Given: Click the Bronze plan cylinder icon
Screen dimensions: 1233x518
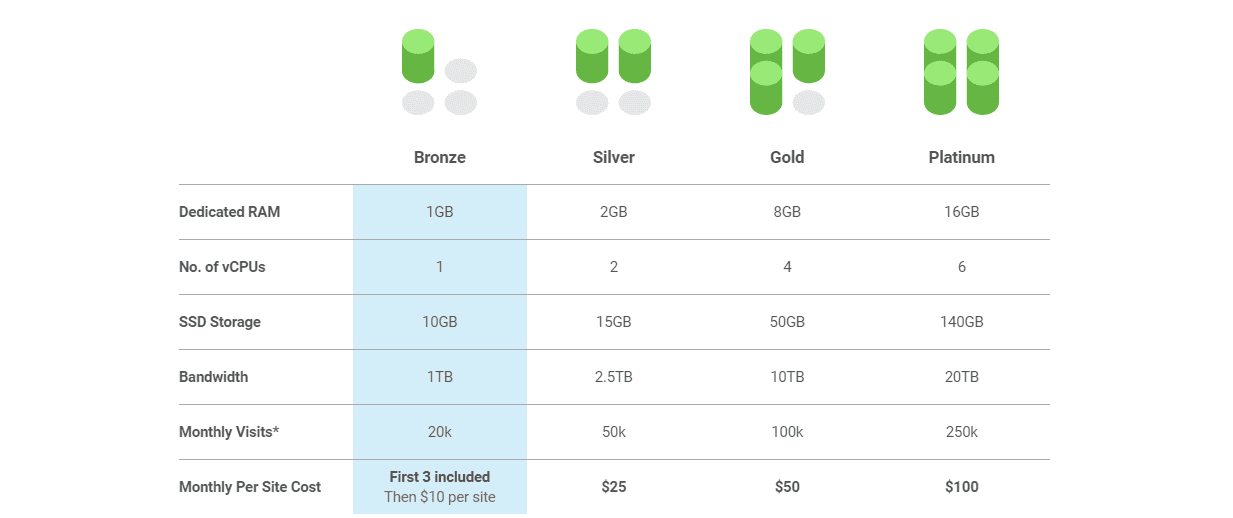Looking at the screenshot, I should [439, 72].
